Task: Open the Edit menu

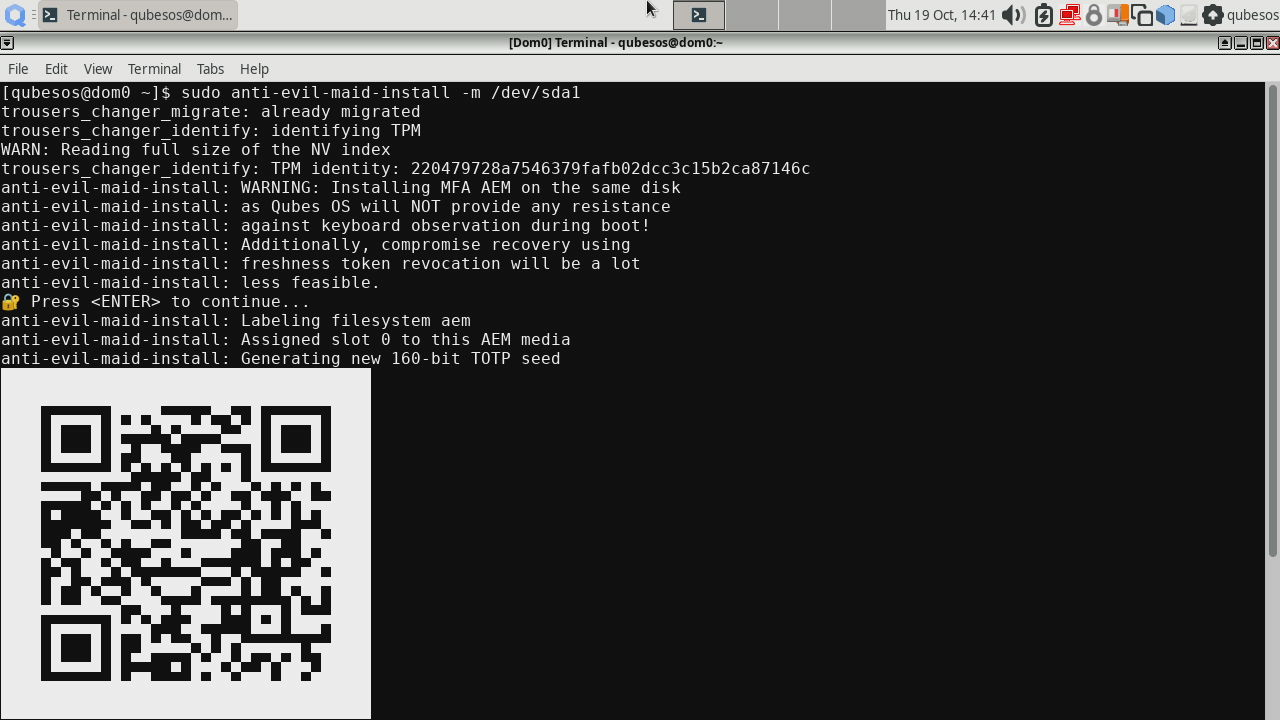Action: (56, 69)
